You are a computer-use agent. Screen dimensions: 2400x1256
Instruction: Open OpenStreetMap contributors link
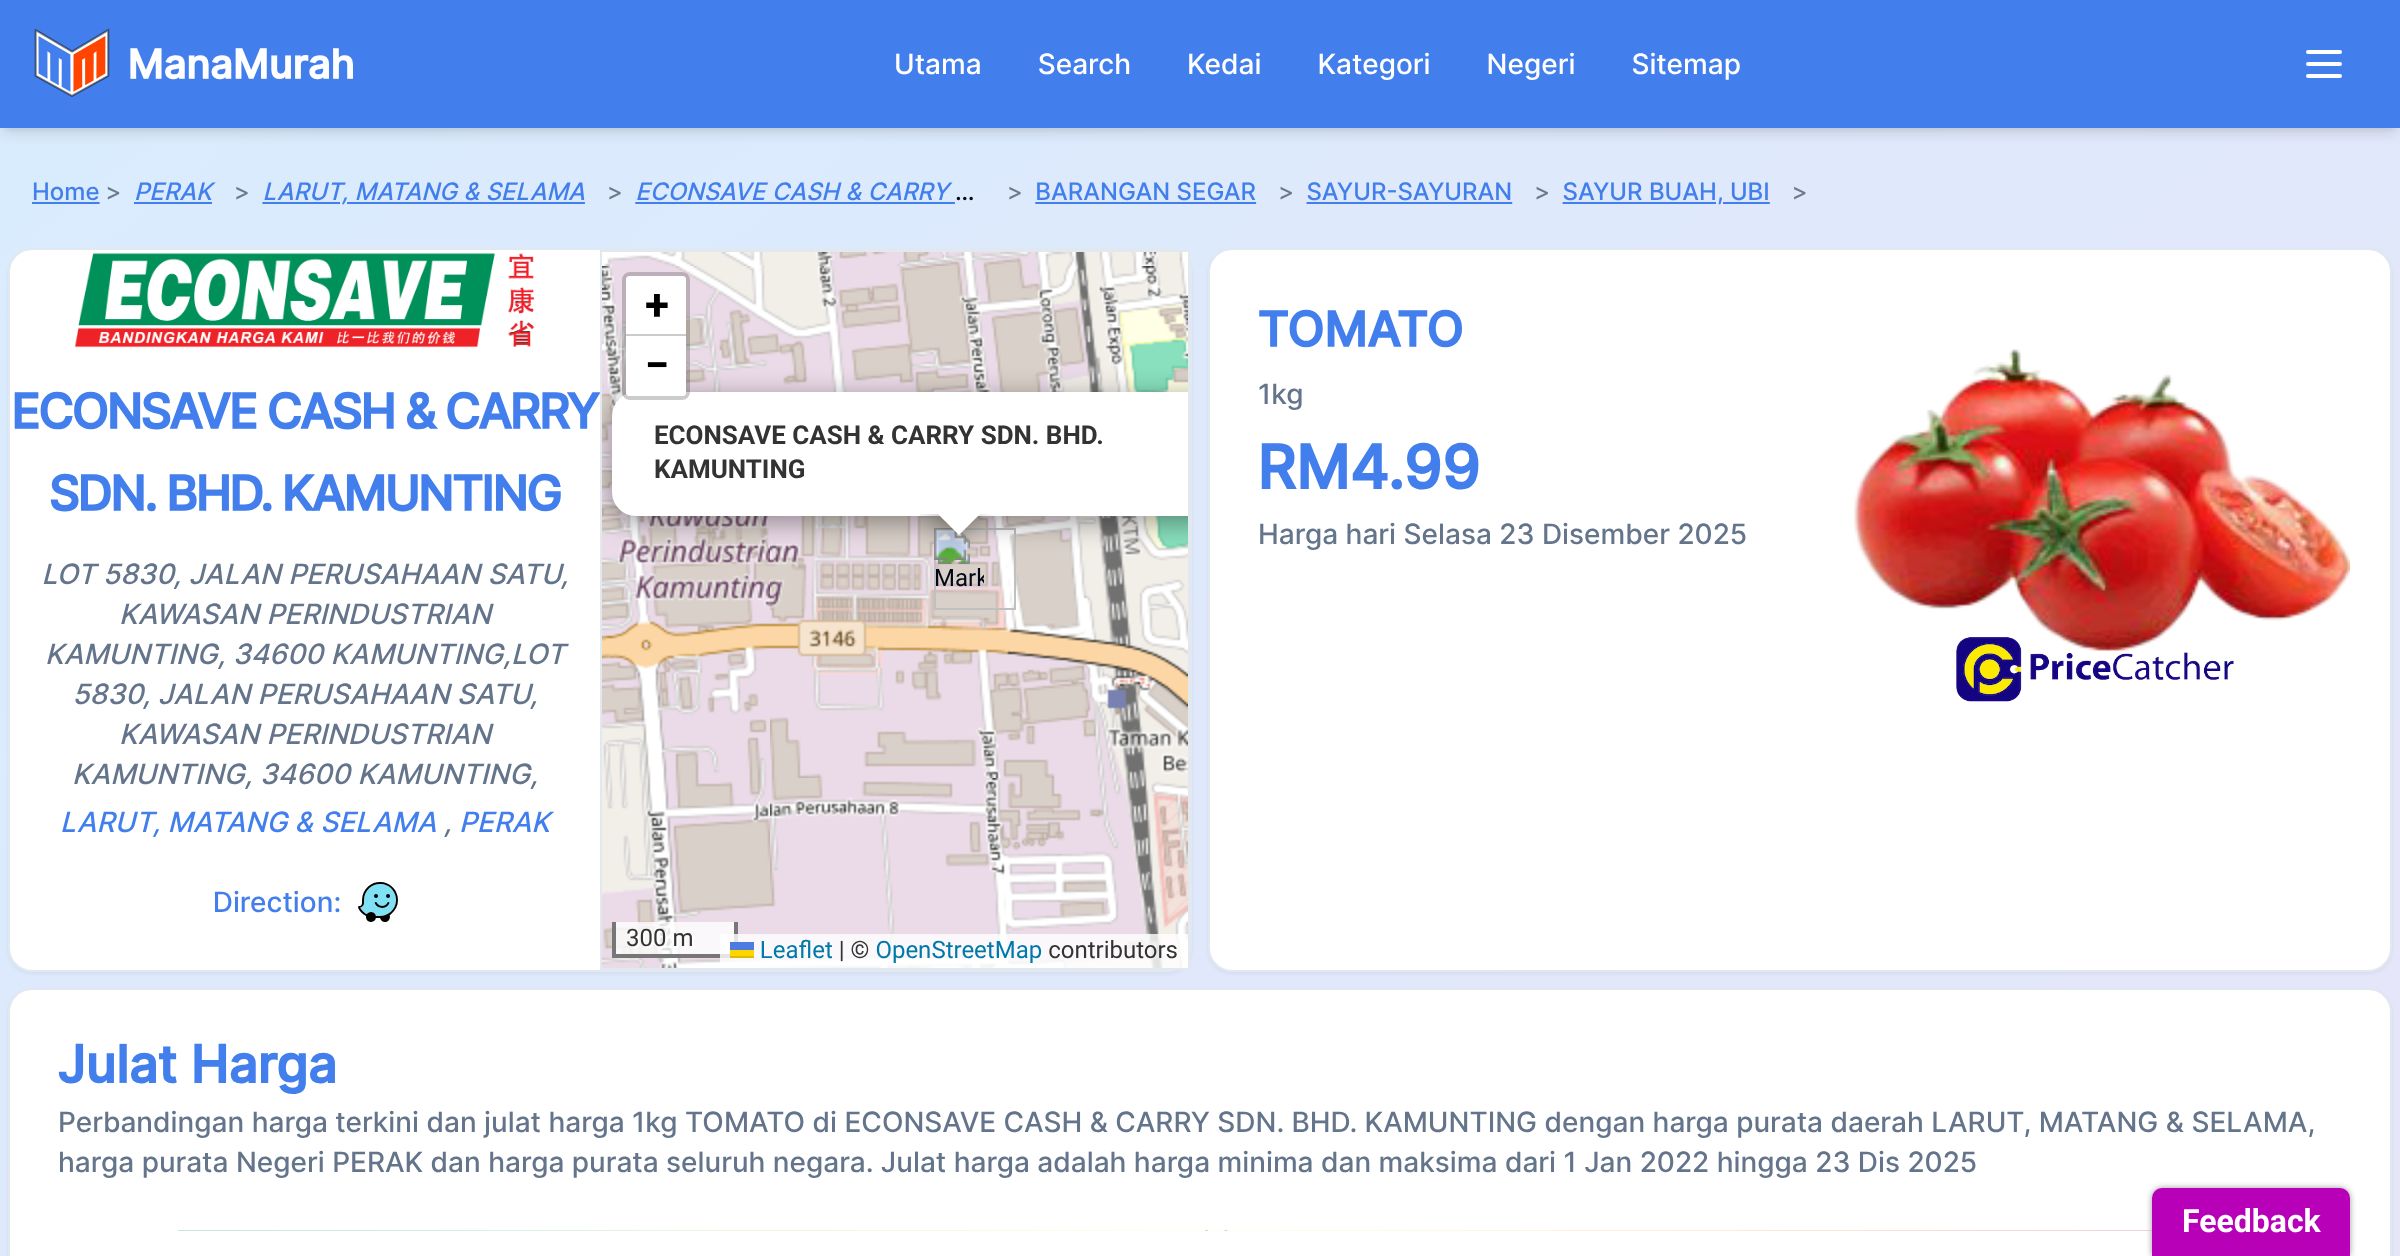[958, 950]
